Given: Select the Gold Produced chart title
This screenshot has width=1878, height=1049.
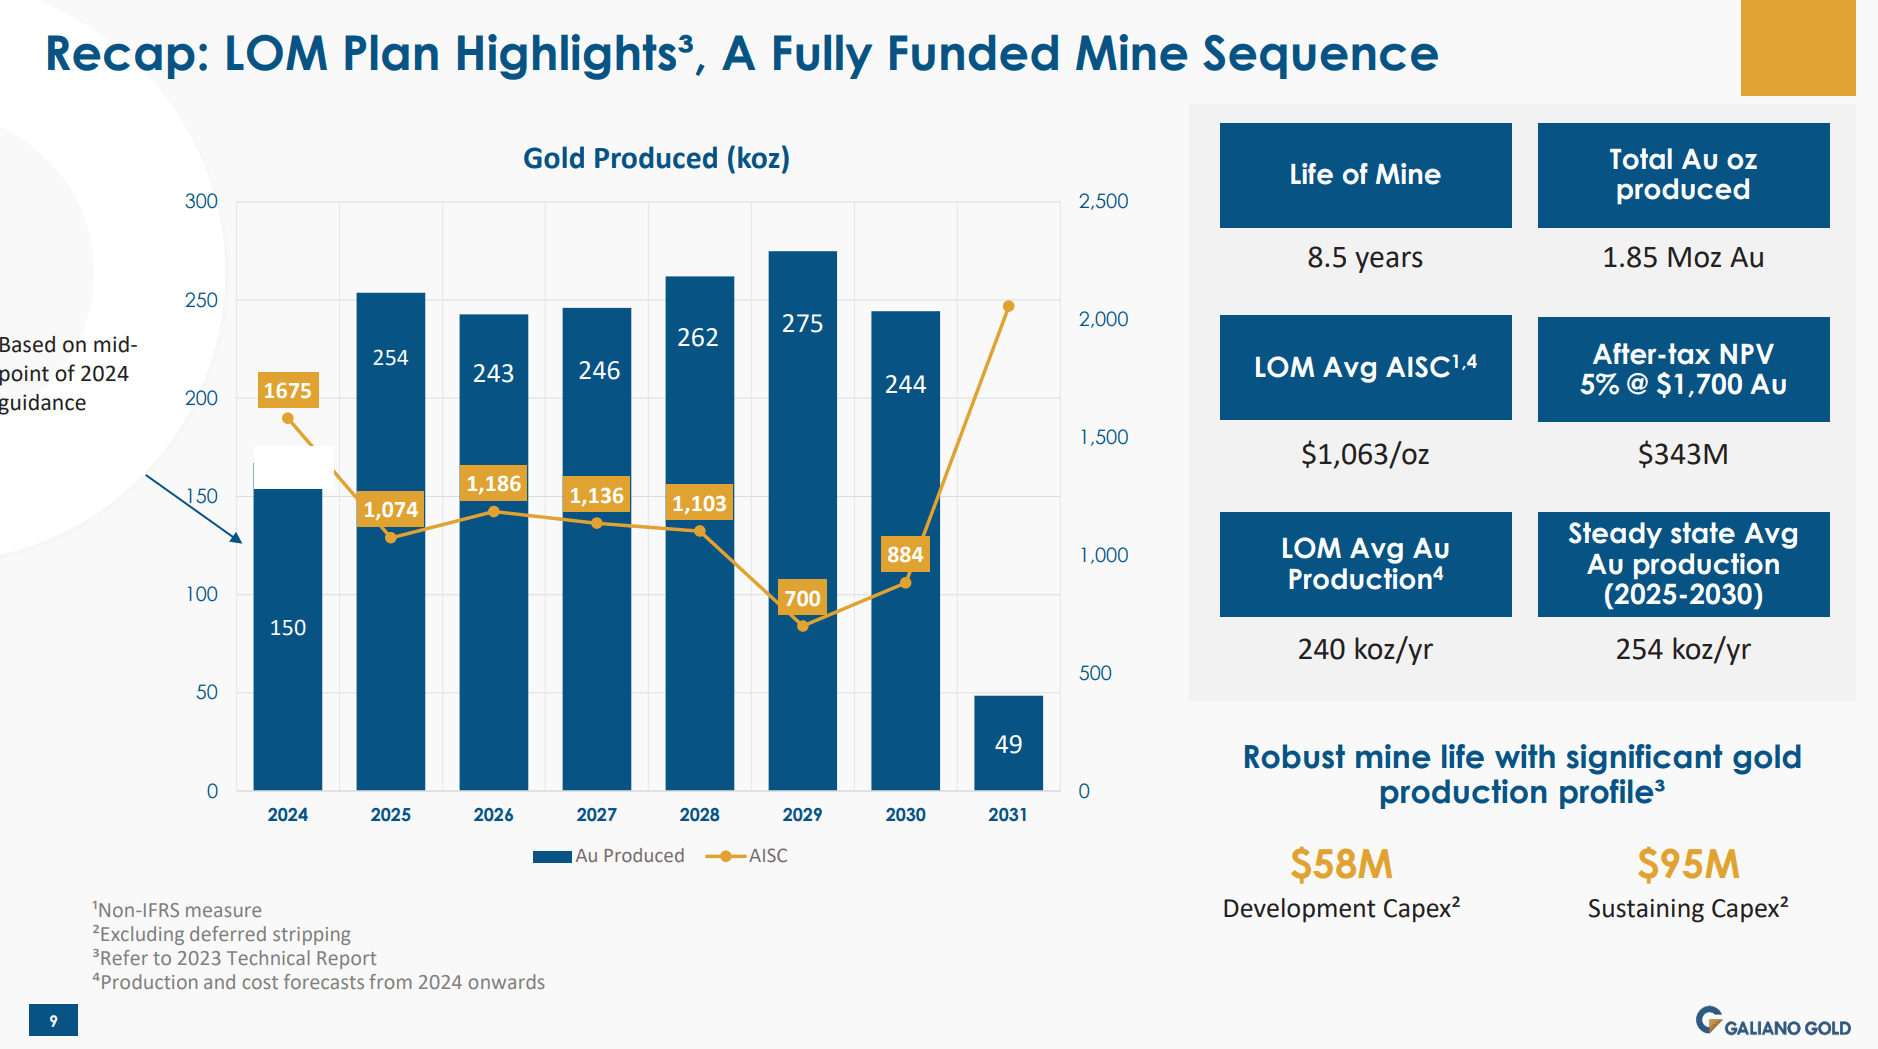Looking at the screenshot, I should [x=655, y=158].
